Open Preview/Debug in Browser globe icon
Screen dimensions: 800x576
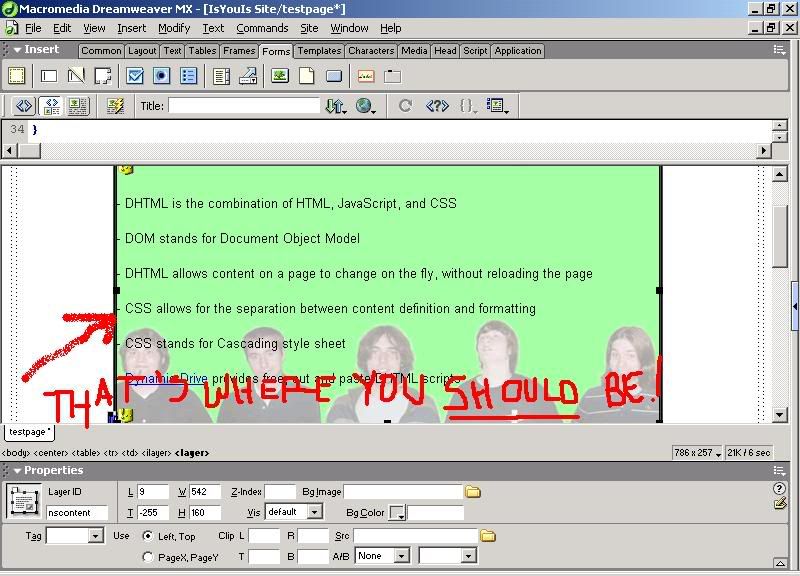365,106
